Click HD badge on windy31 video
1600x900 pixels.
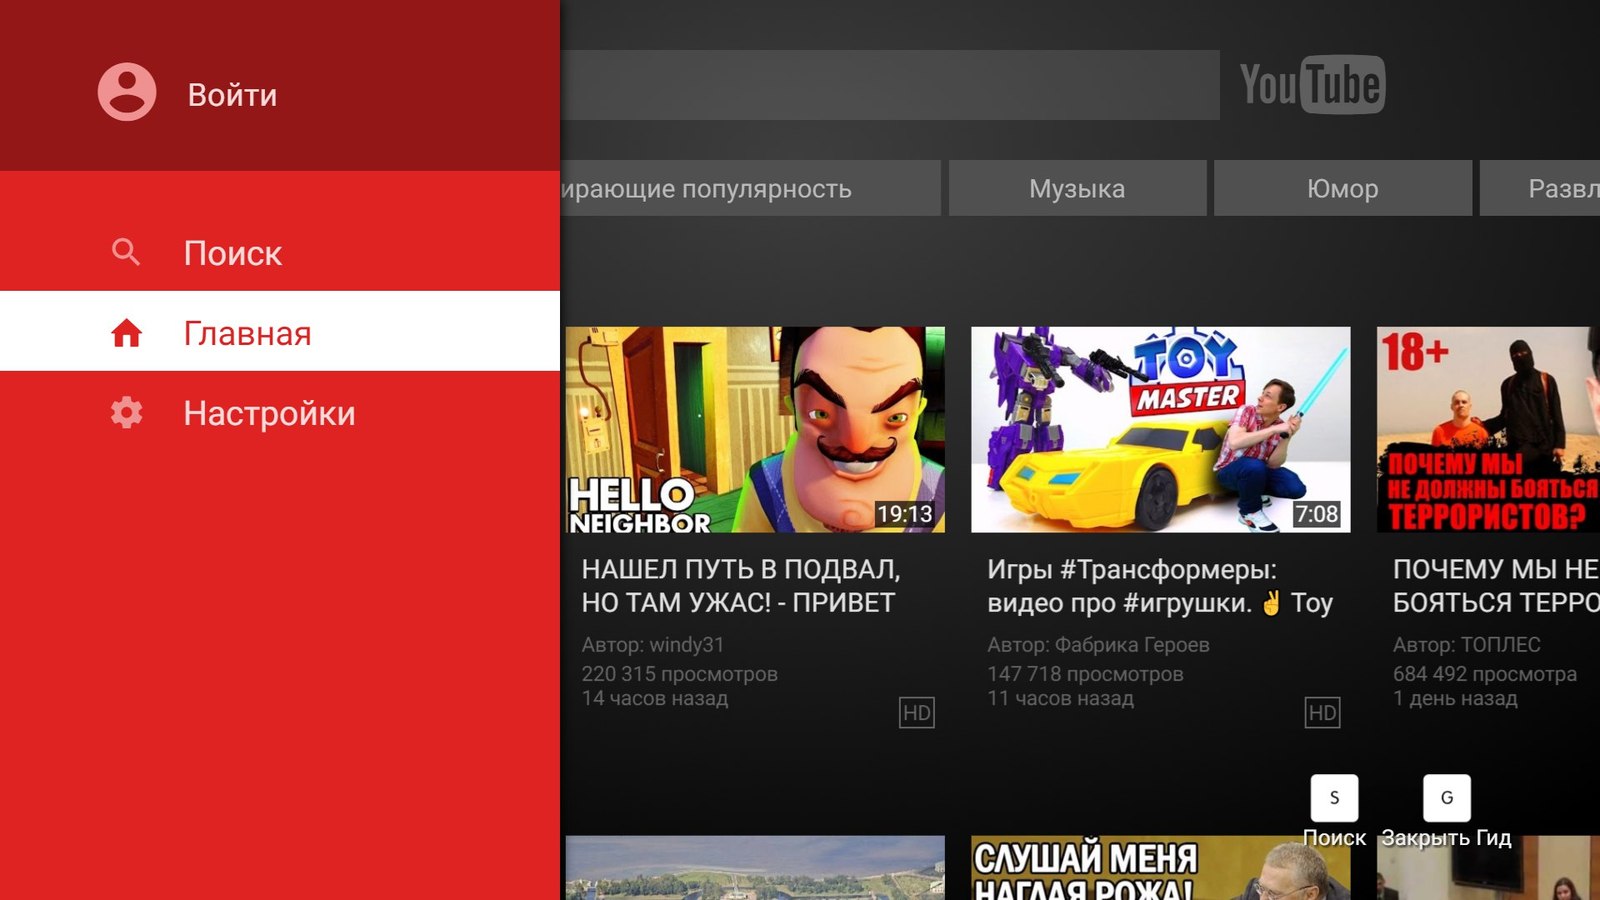coord(916,713)
